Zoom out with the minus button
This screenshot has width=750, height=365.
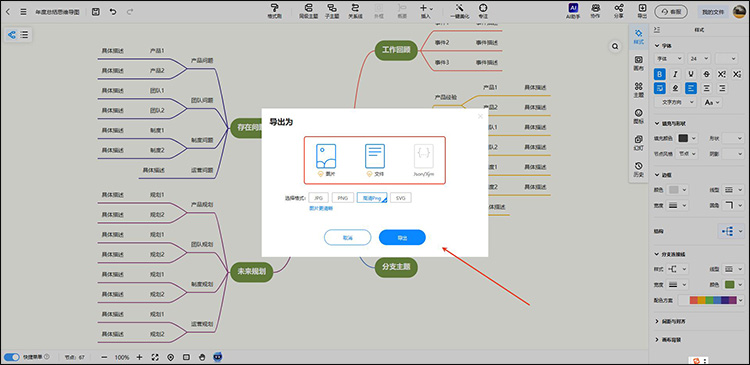click(105, 357)
